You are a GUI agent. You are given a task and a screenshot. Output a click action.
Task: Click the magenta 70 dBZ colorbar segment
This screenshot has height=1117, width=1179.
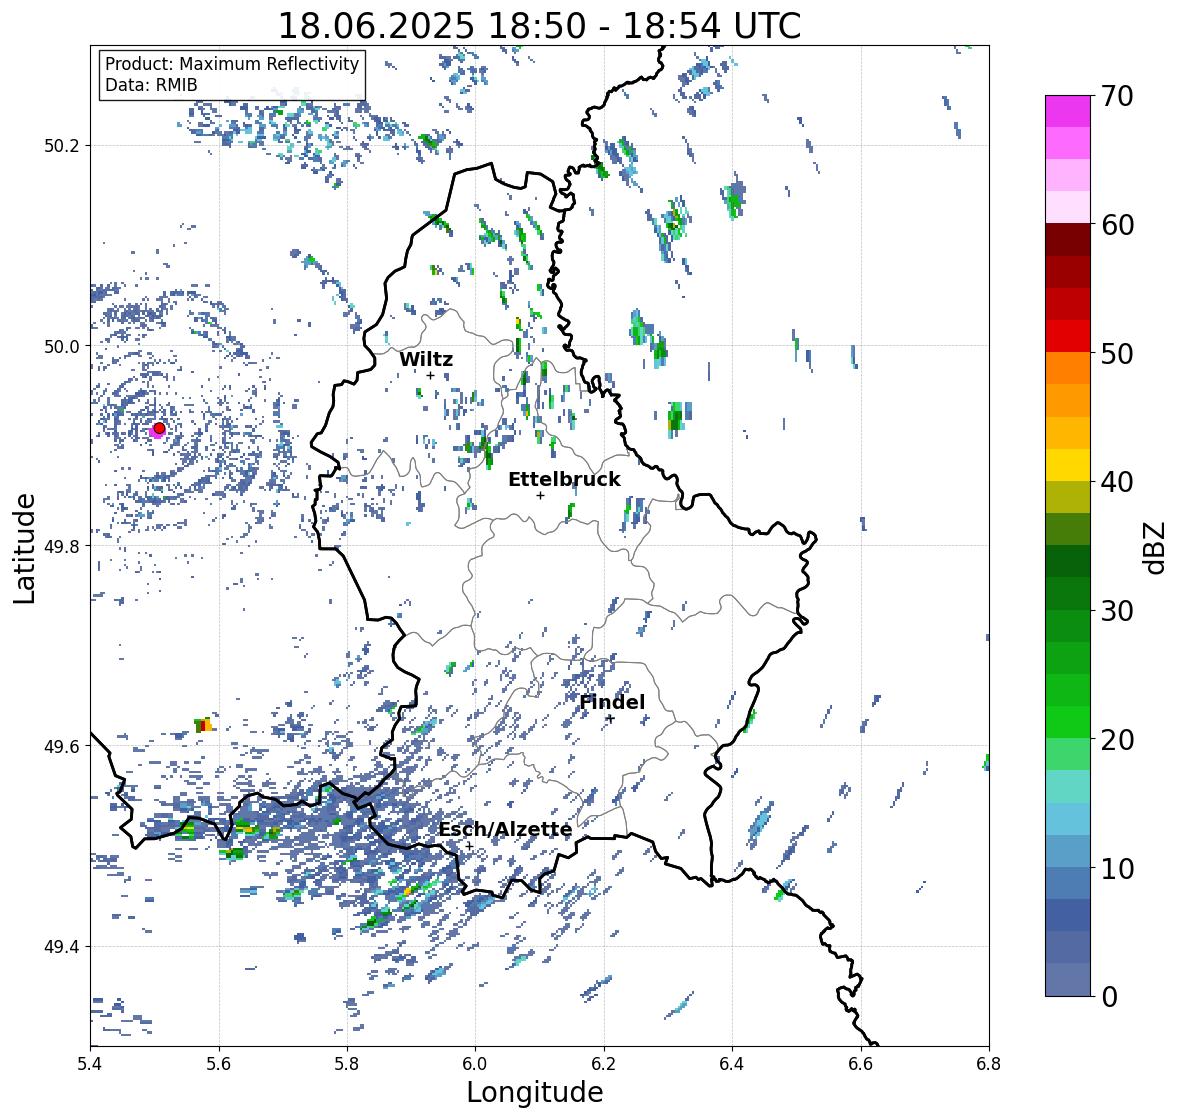pos(1068,111)
